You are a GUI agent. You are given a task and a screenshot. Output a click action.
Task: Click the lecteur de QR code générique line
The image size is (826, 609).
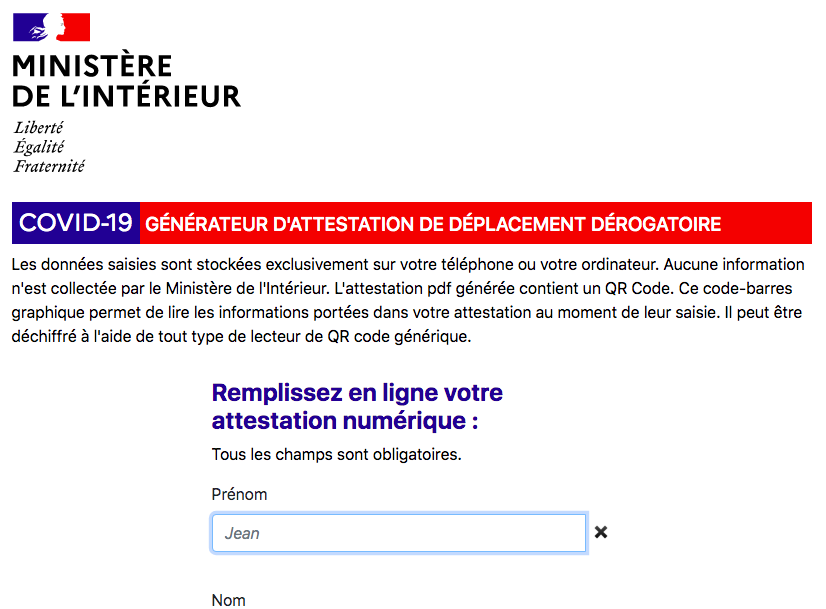pyautogui.click(x=360, y=337)
